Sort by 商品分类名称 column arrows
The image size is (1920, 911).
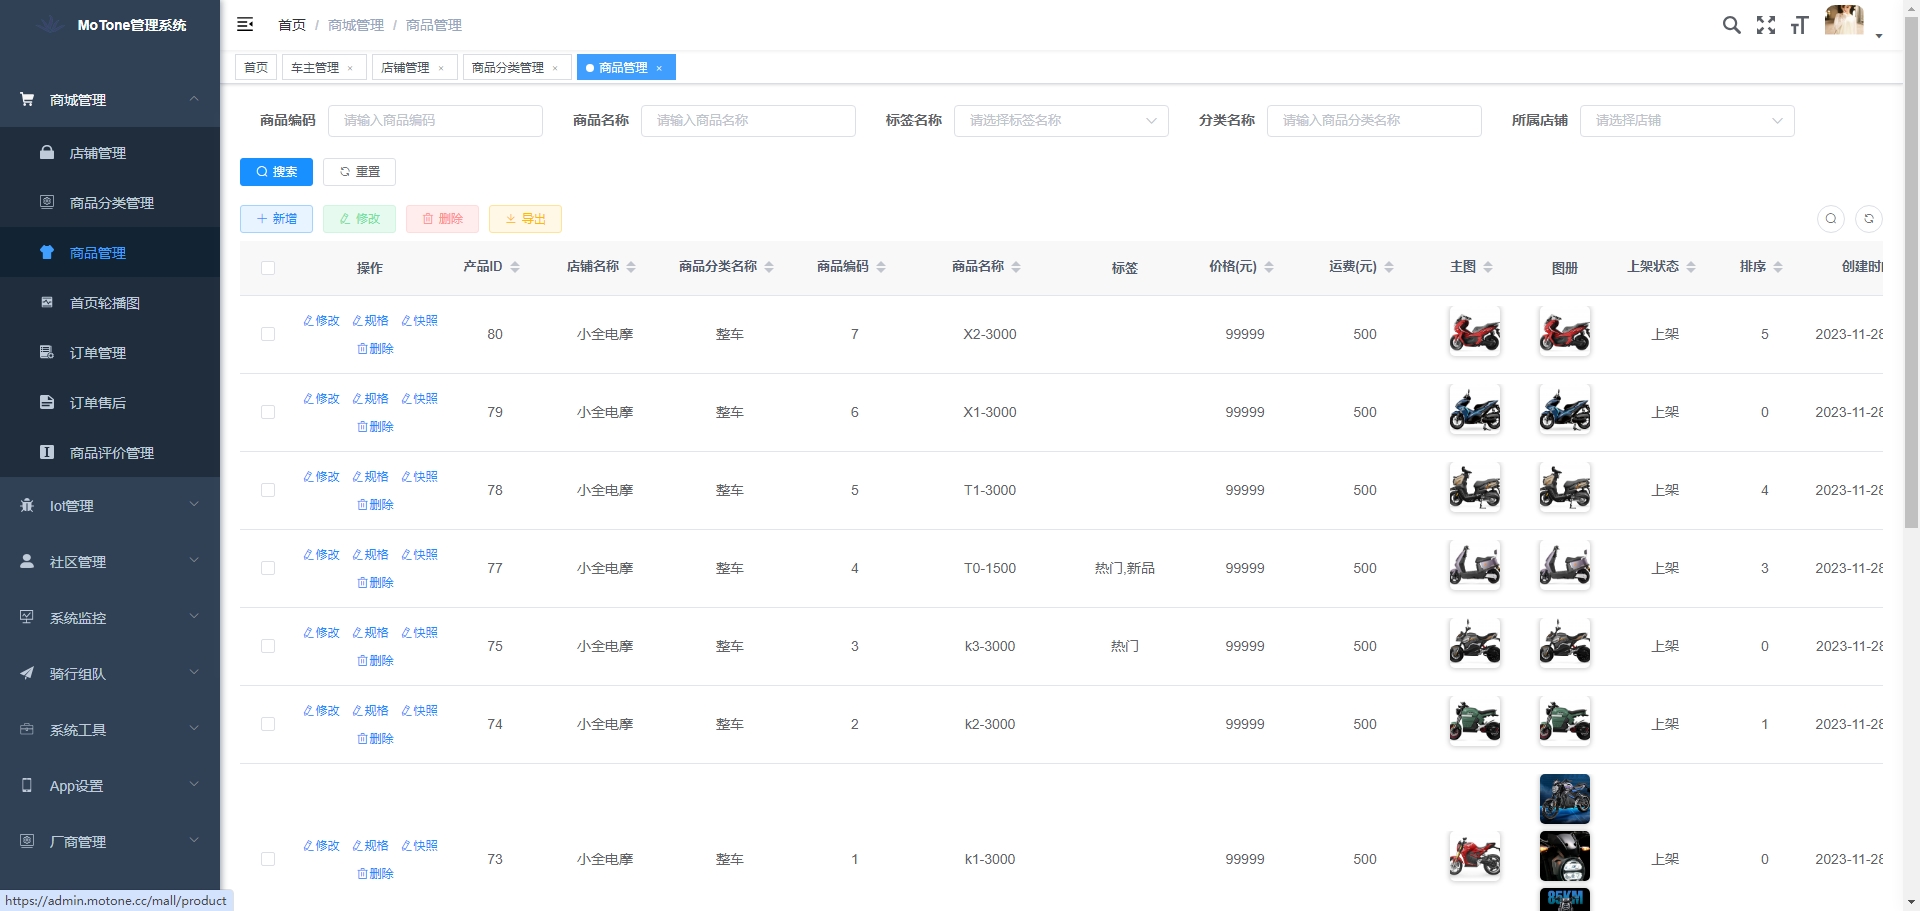click(x=769, y=267)
